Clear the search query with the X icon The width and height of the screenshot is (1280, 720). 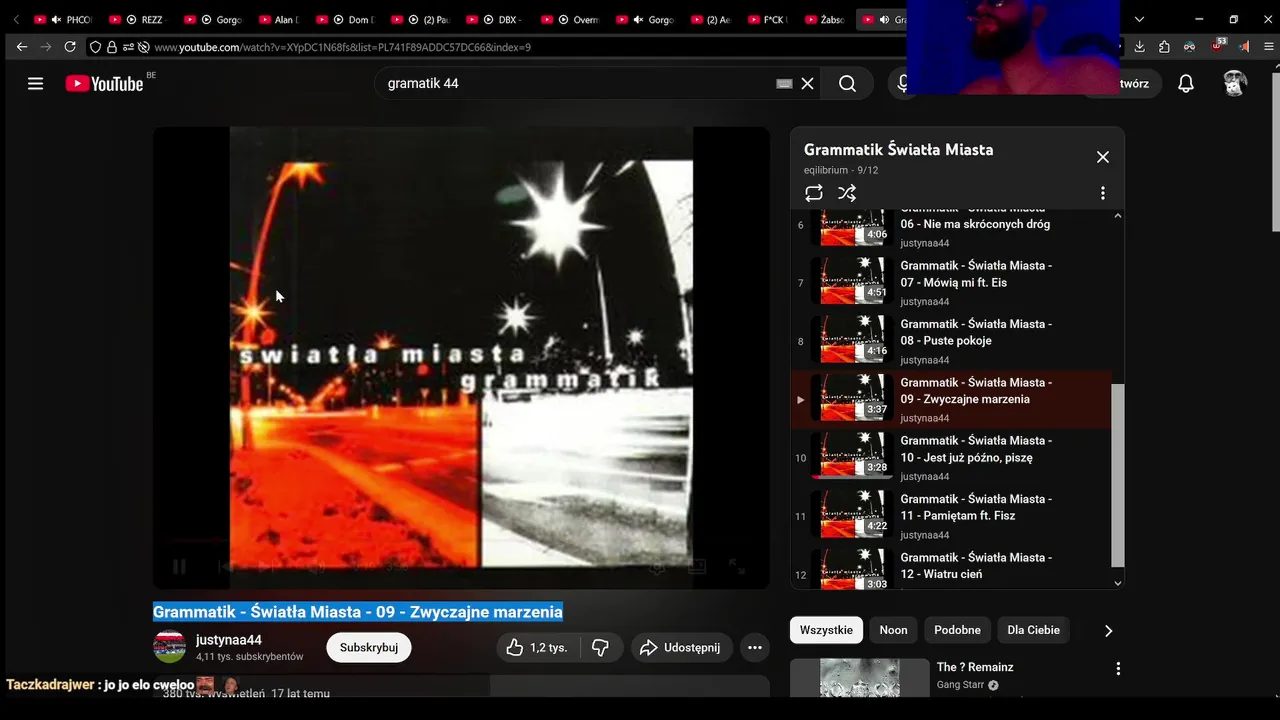point(808,84)
